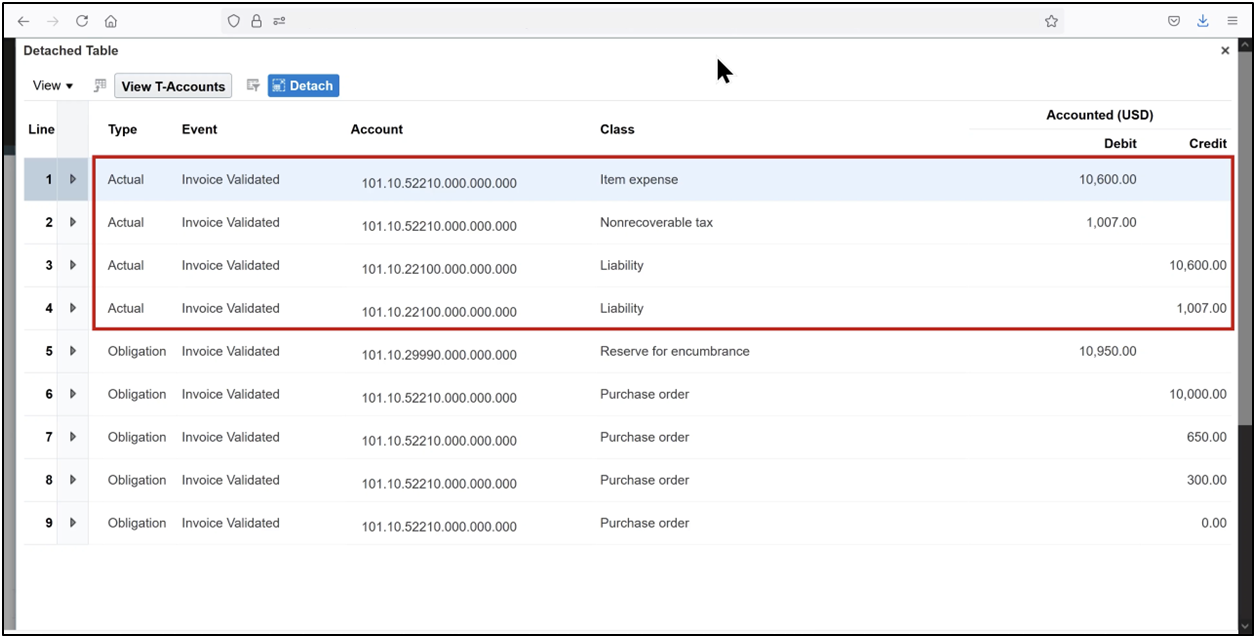Click the Accounted (USD) column header
This screenshot has width=1256, height=640.
1100,114
